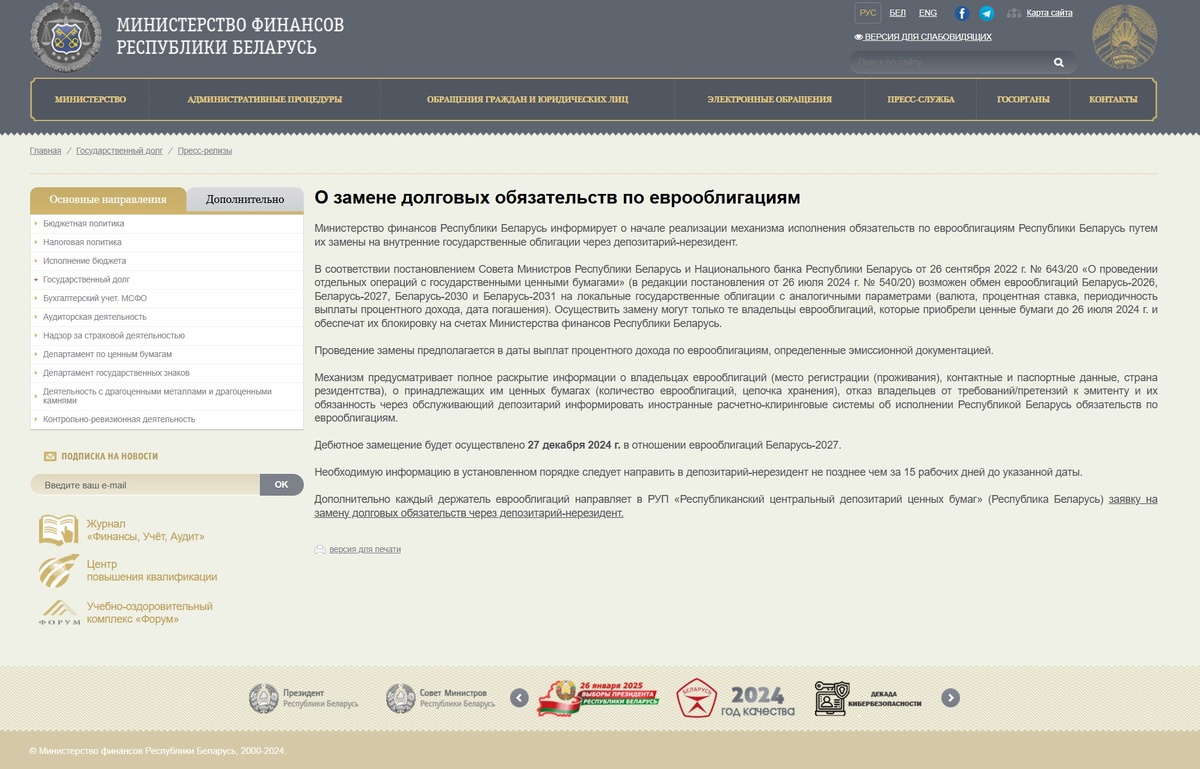Open the Карта сайта link
The width and height of the screenshot is (1200, 769).
pyautogui.click(x=1049, y=13)
